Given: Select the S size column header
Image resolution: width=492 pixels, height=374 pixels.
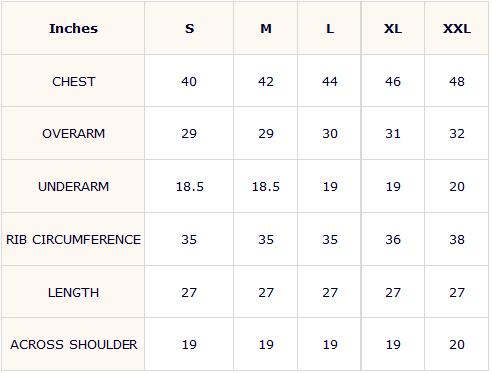Looking at the screenshot, I should 189,29.
